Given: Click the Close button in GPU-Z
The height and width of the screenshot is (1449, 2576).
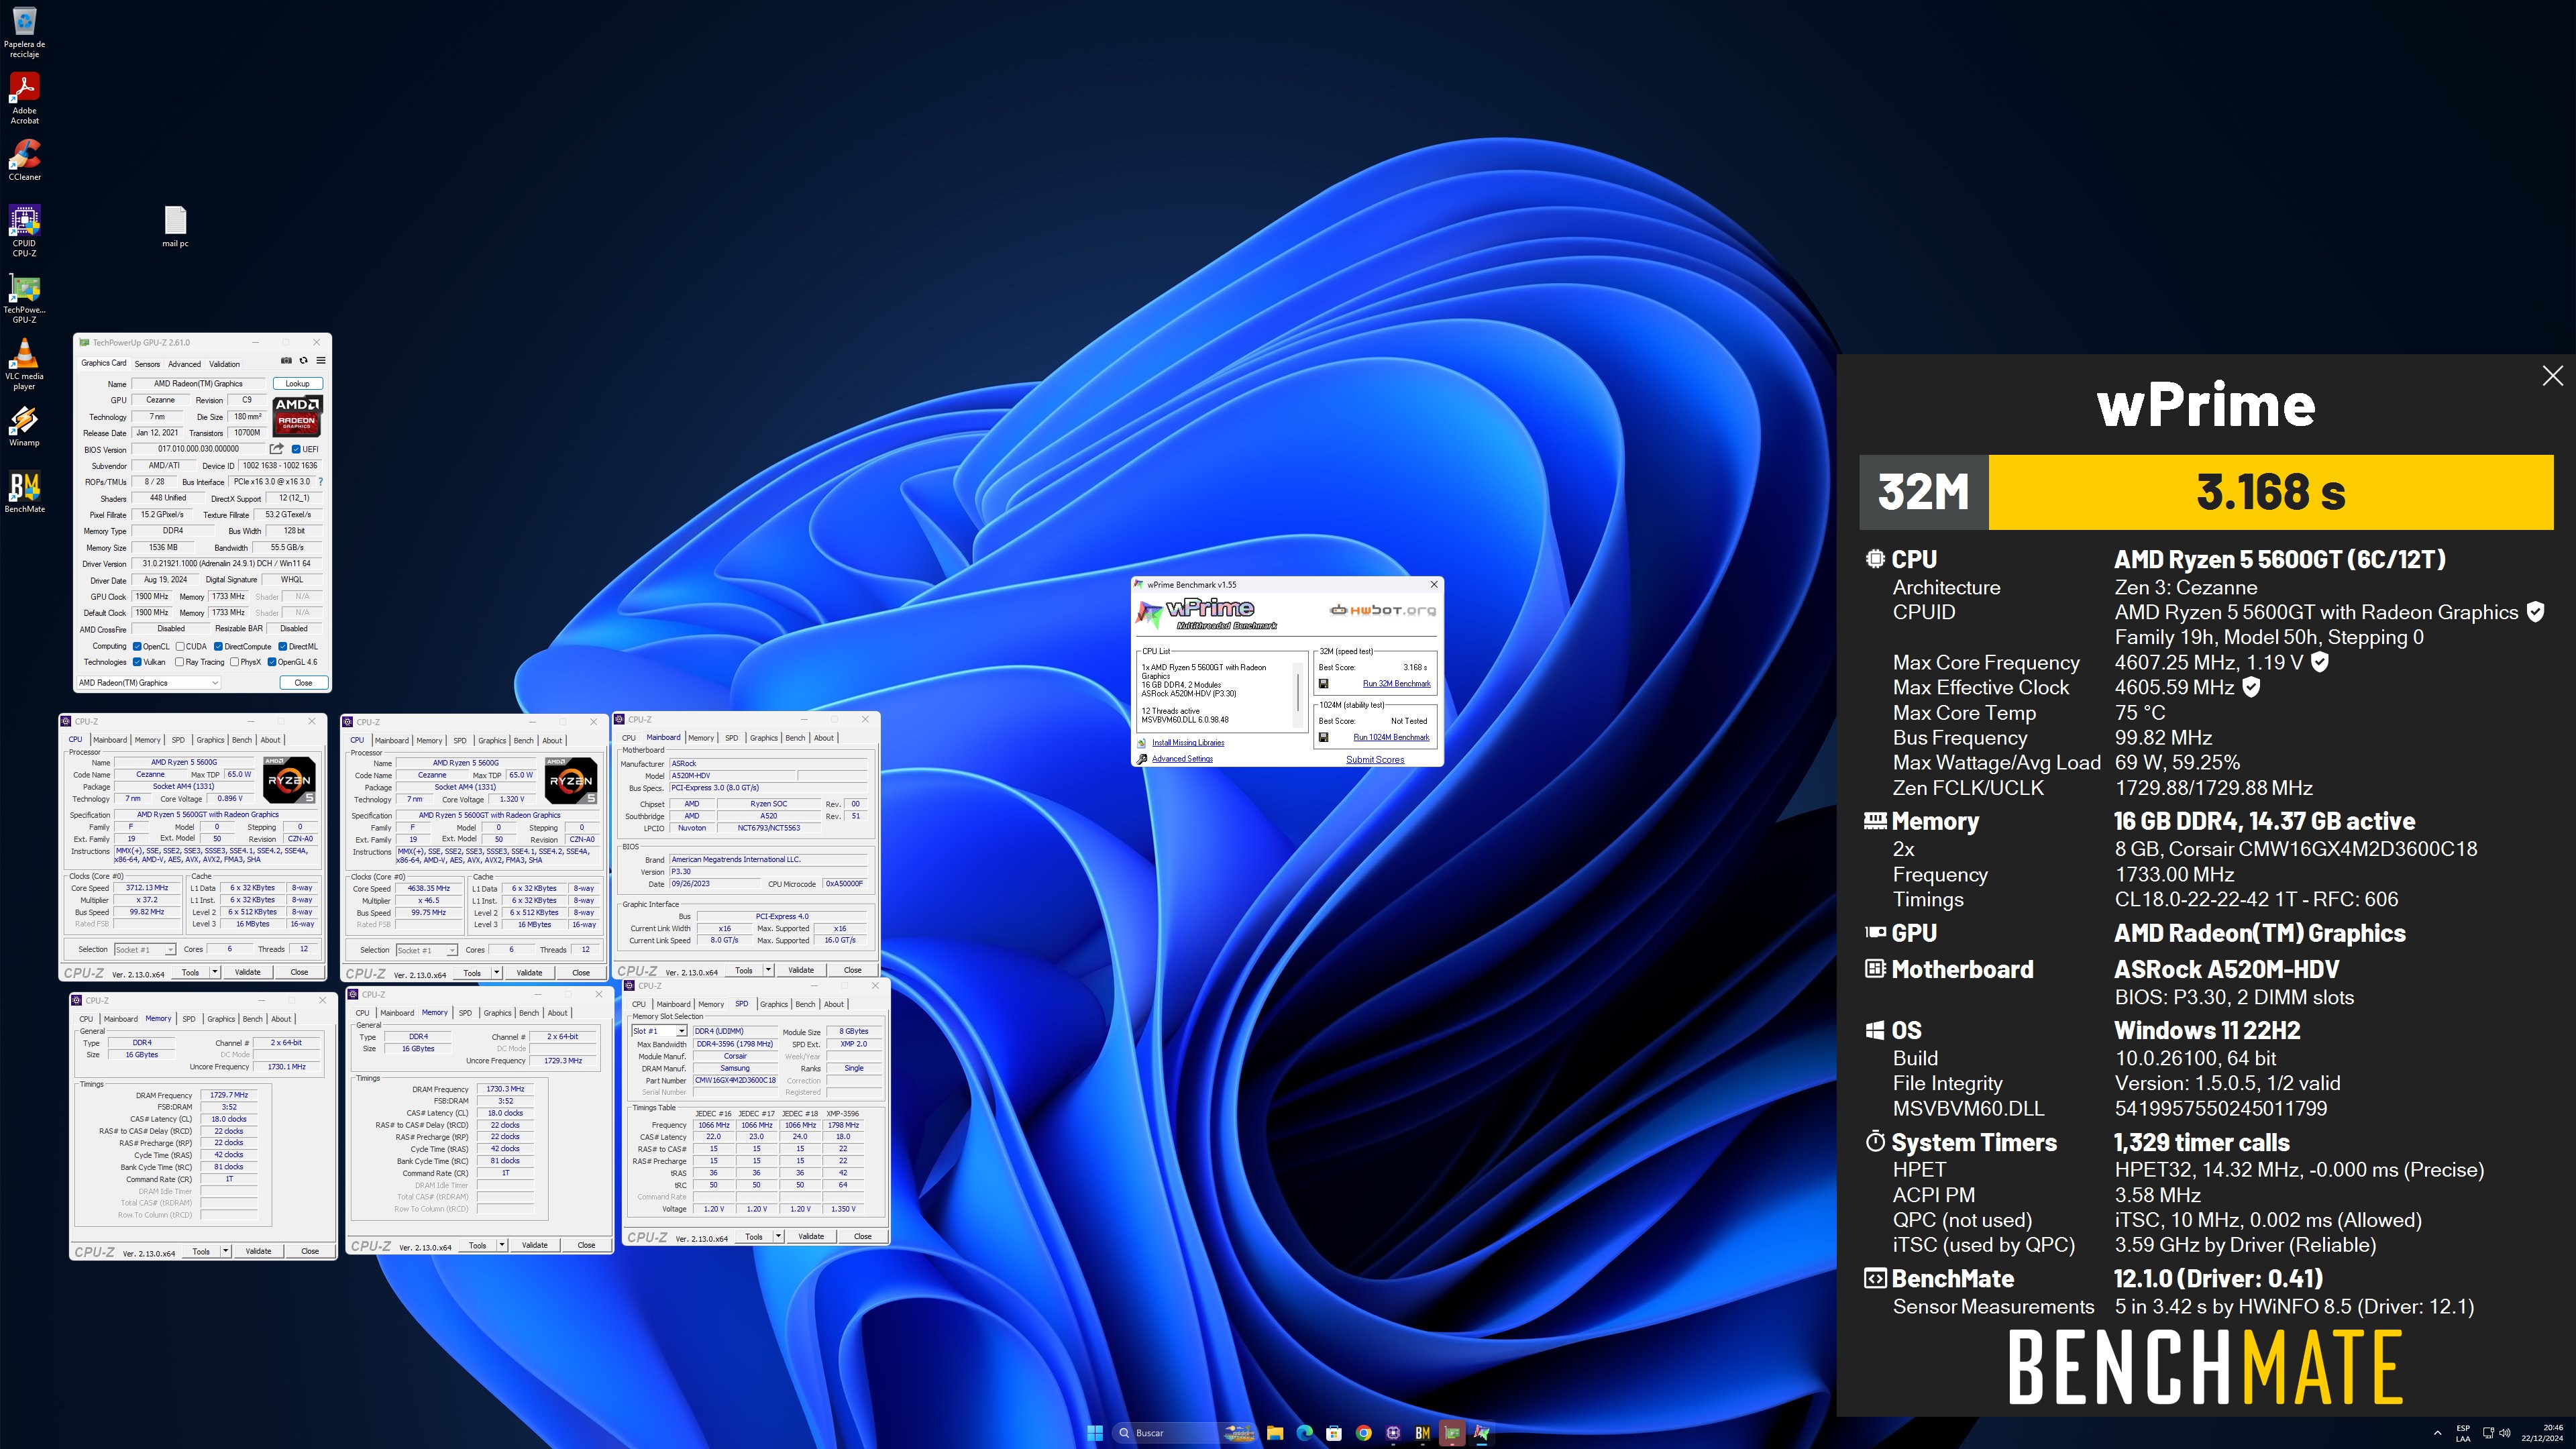Looking at the screenshot, I should coord(303,683).
